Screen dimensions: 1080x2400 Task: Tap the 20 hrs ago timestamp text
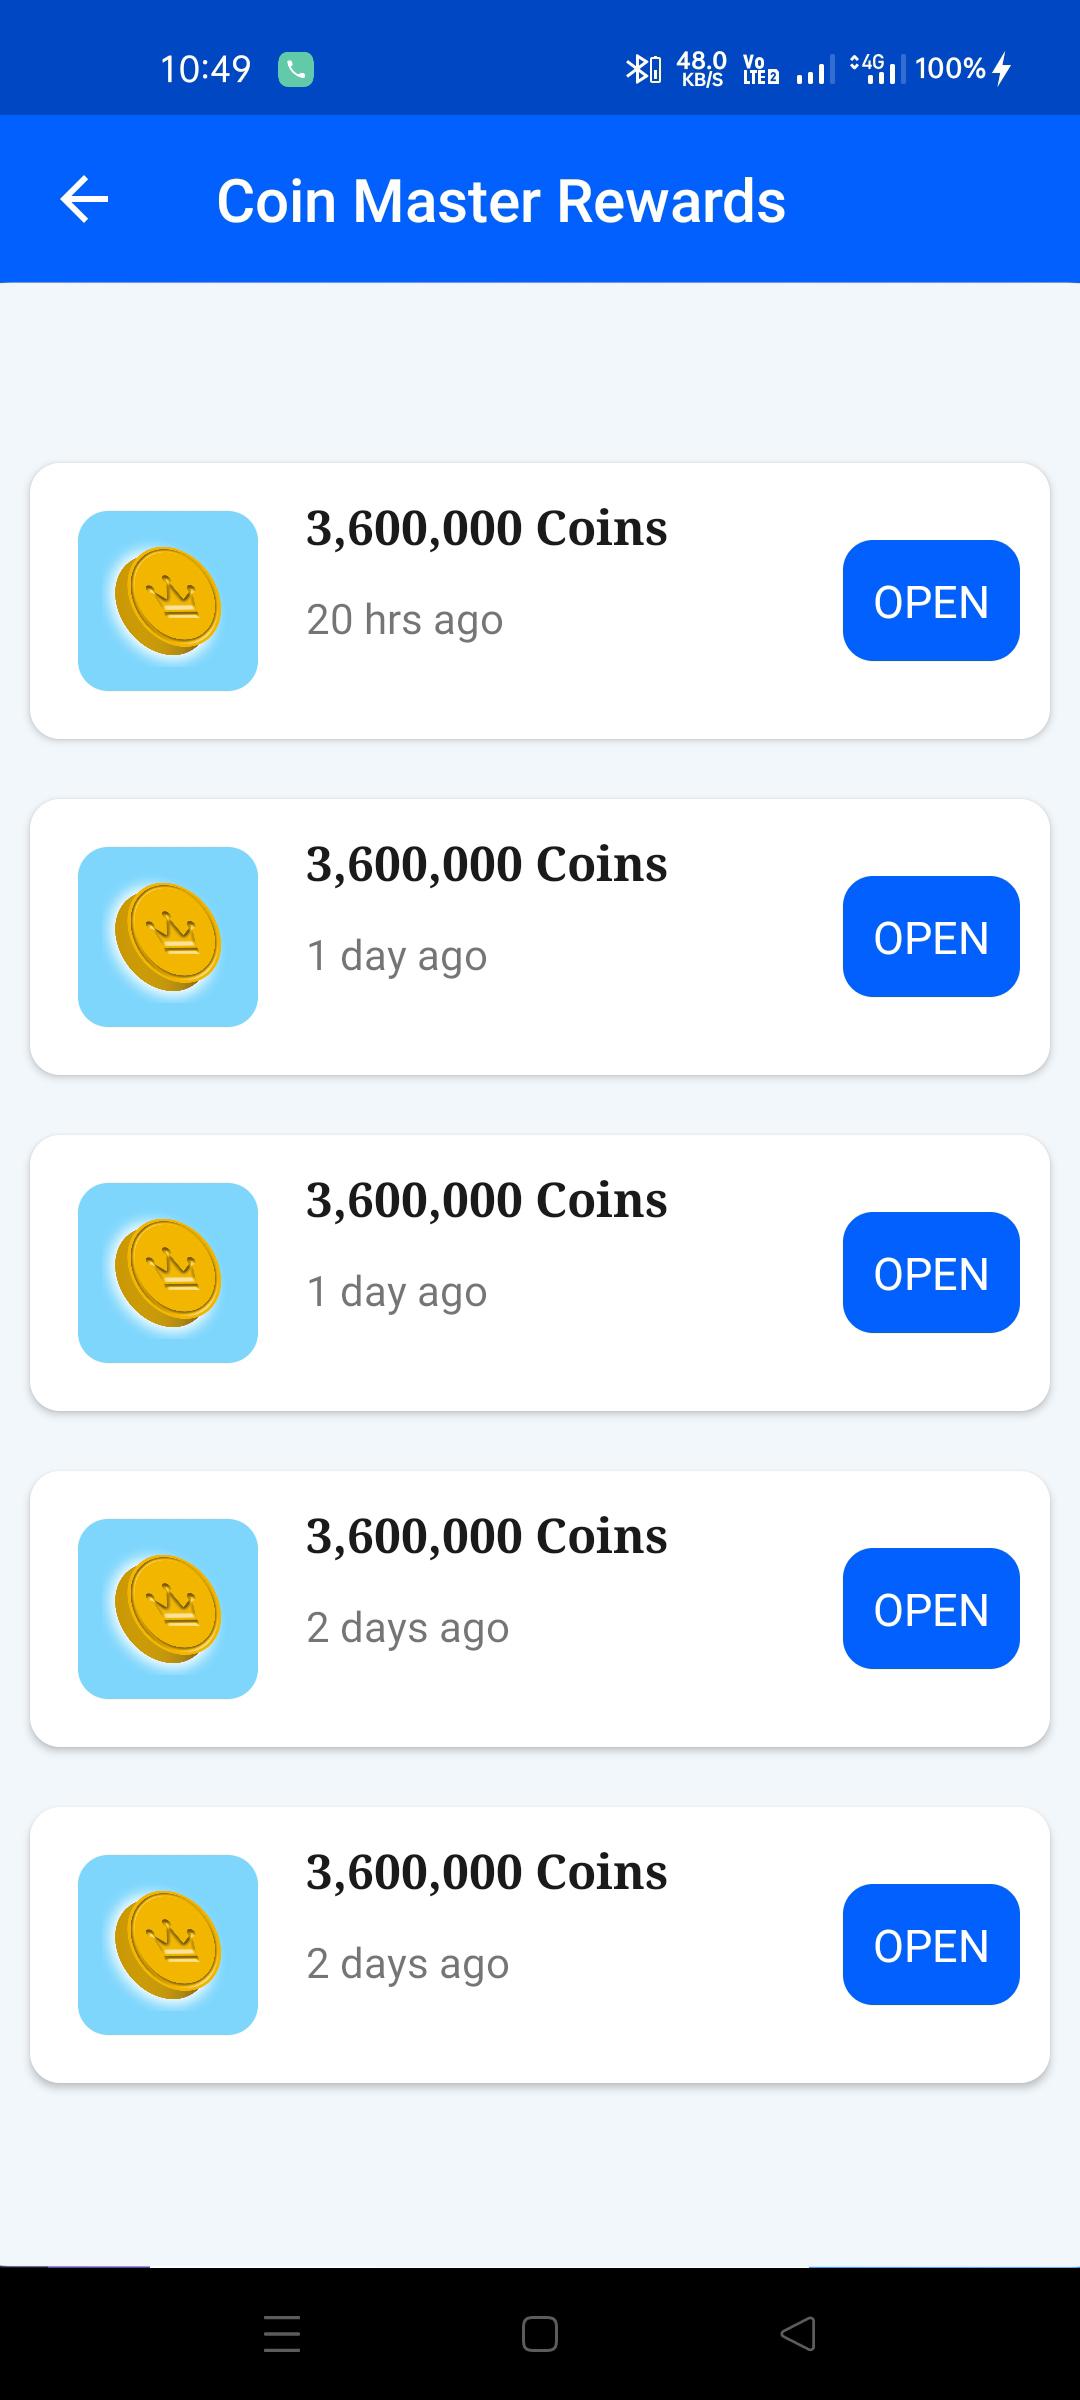(x=404, y=620)
